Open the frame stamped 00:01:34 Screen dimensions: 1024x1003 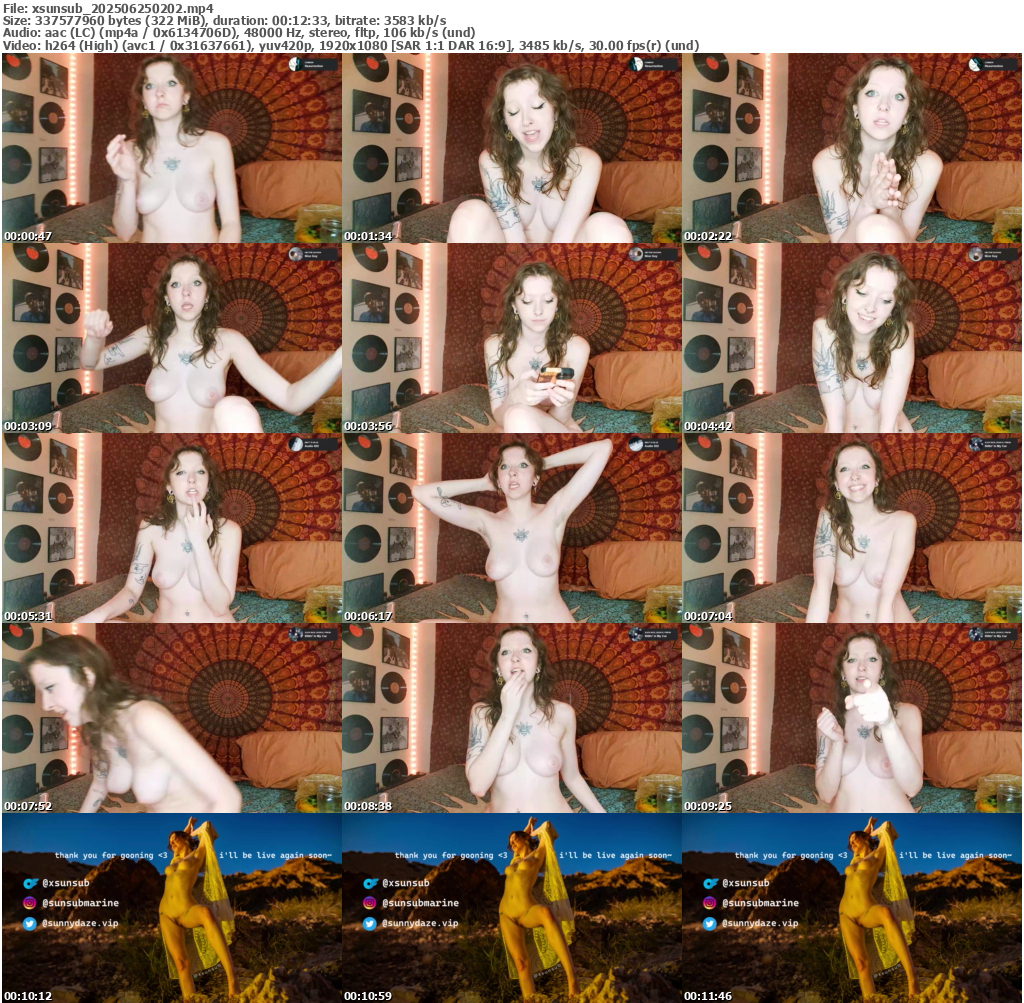(x=512, y=148)
